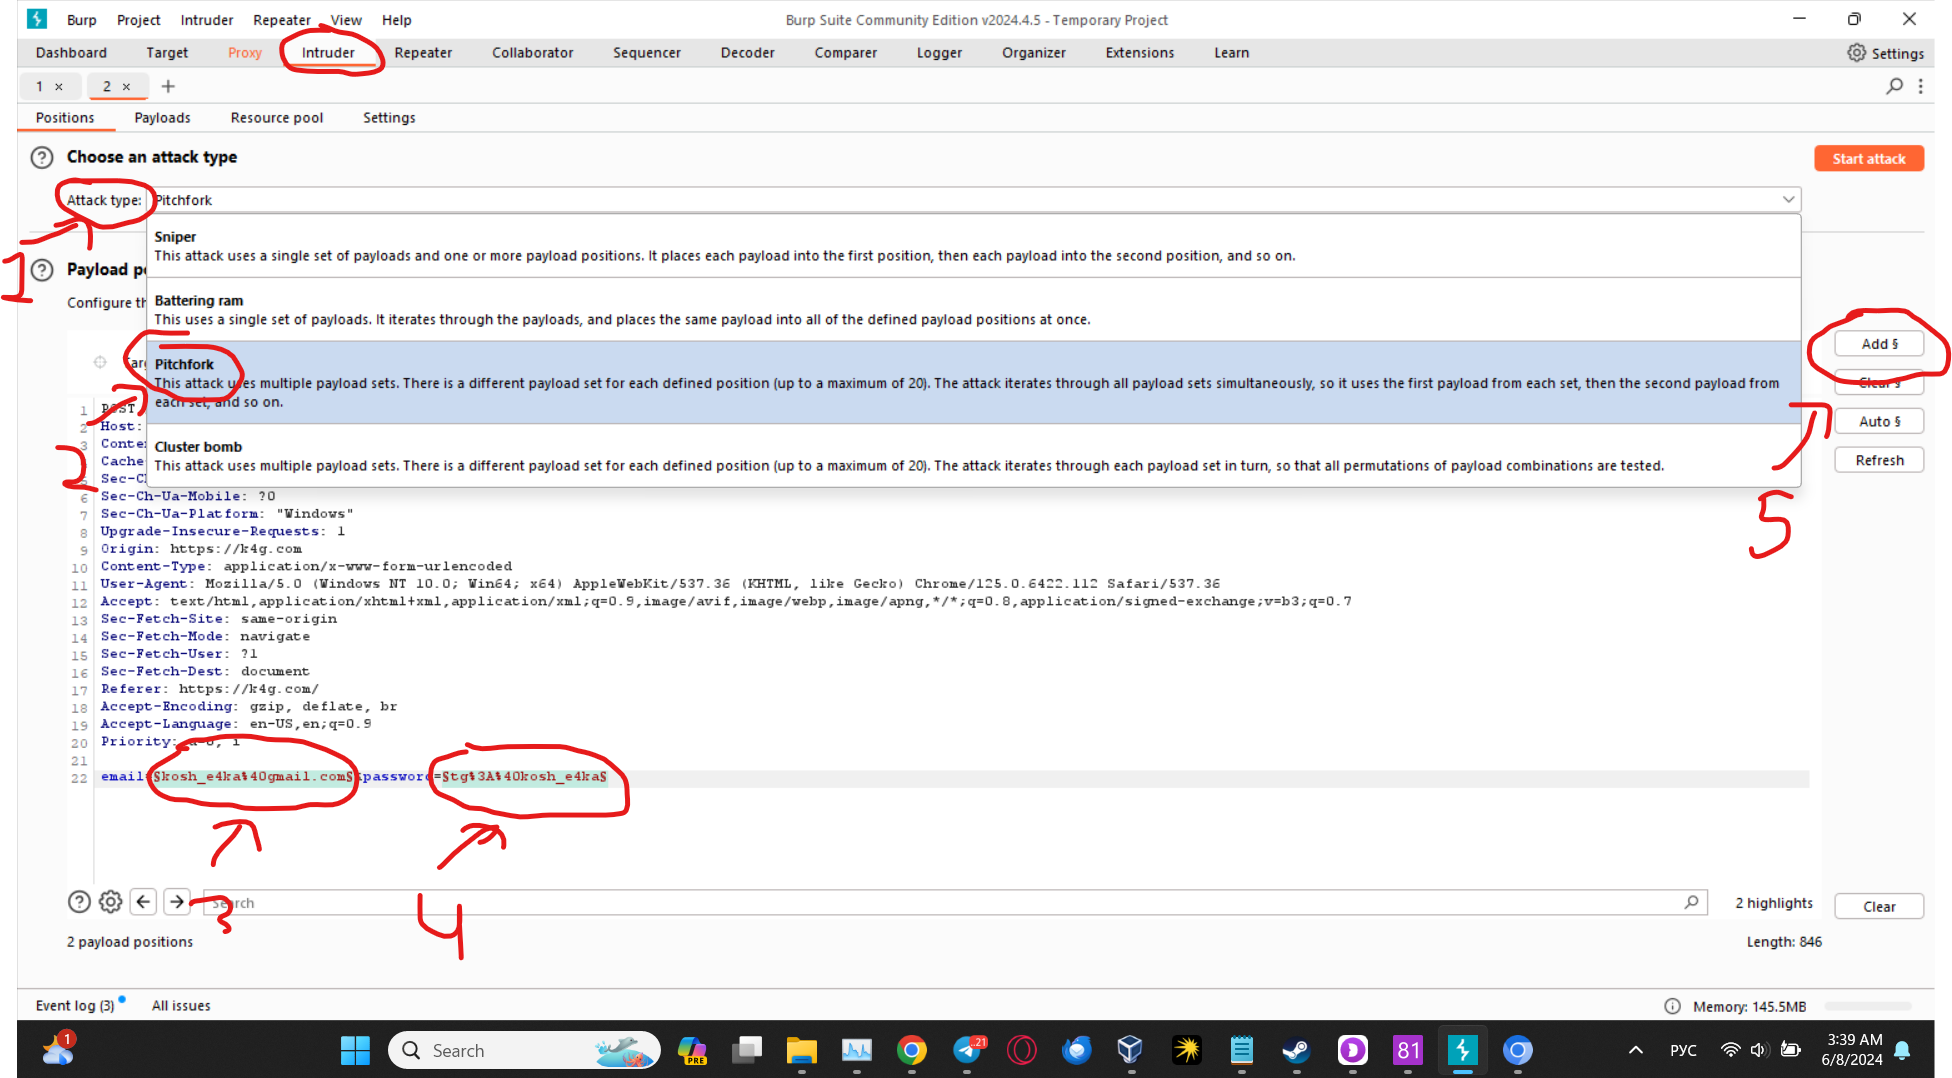The height and width of the screenshot is (1078, 1952).
Task: Go to previous search match arrow
Action: pyautogui.click(x=143, y=902)
